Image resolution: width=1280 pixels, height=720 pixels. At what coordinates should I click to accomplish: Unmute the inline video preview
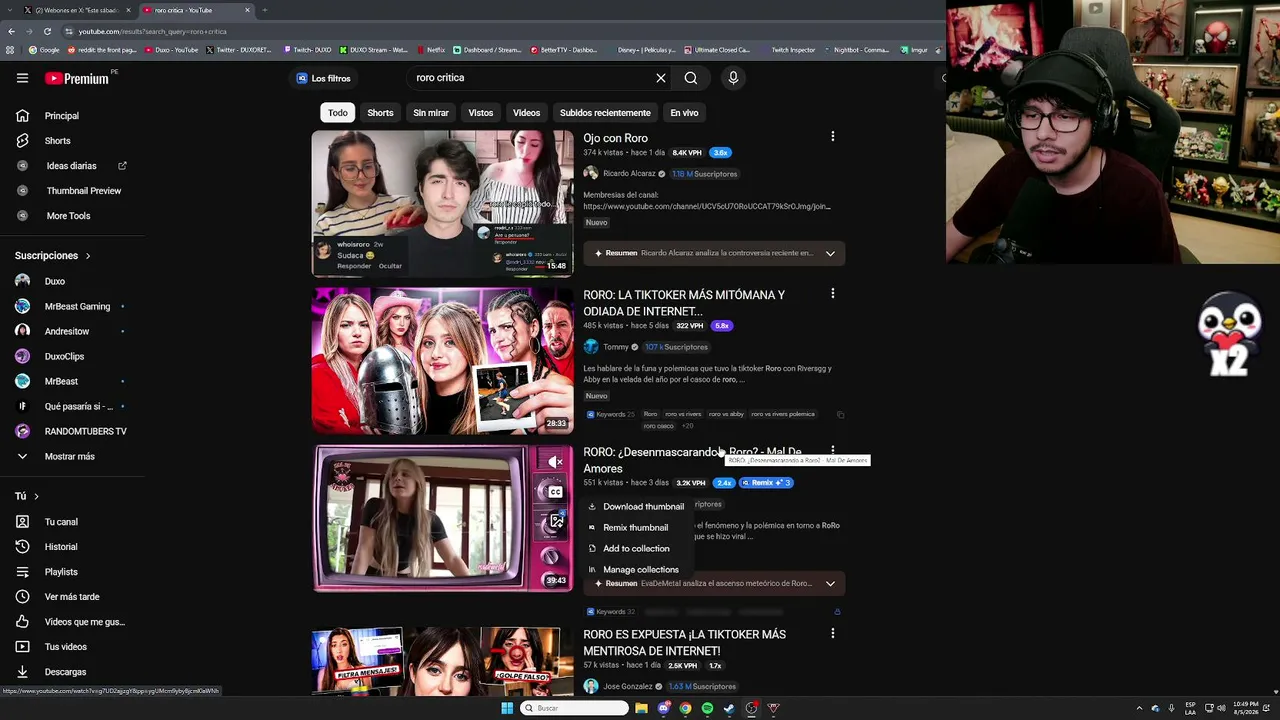(x=555, y=461)
